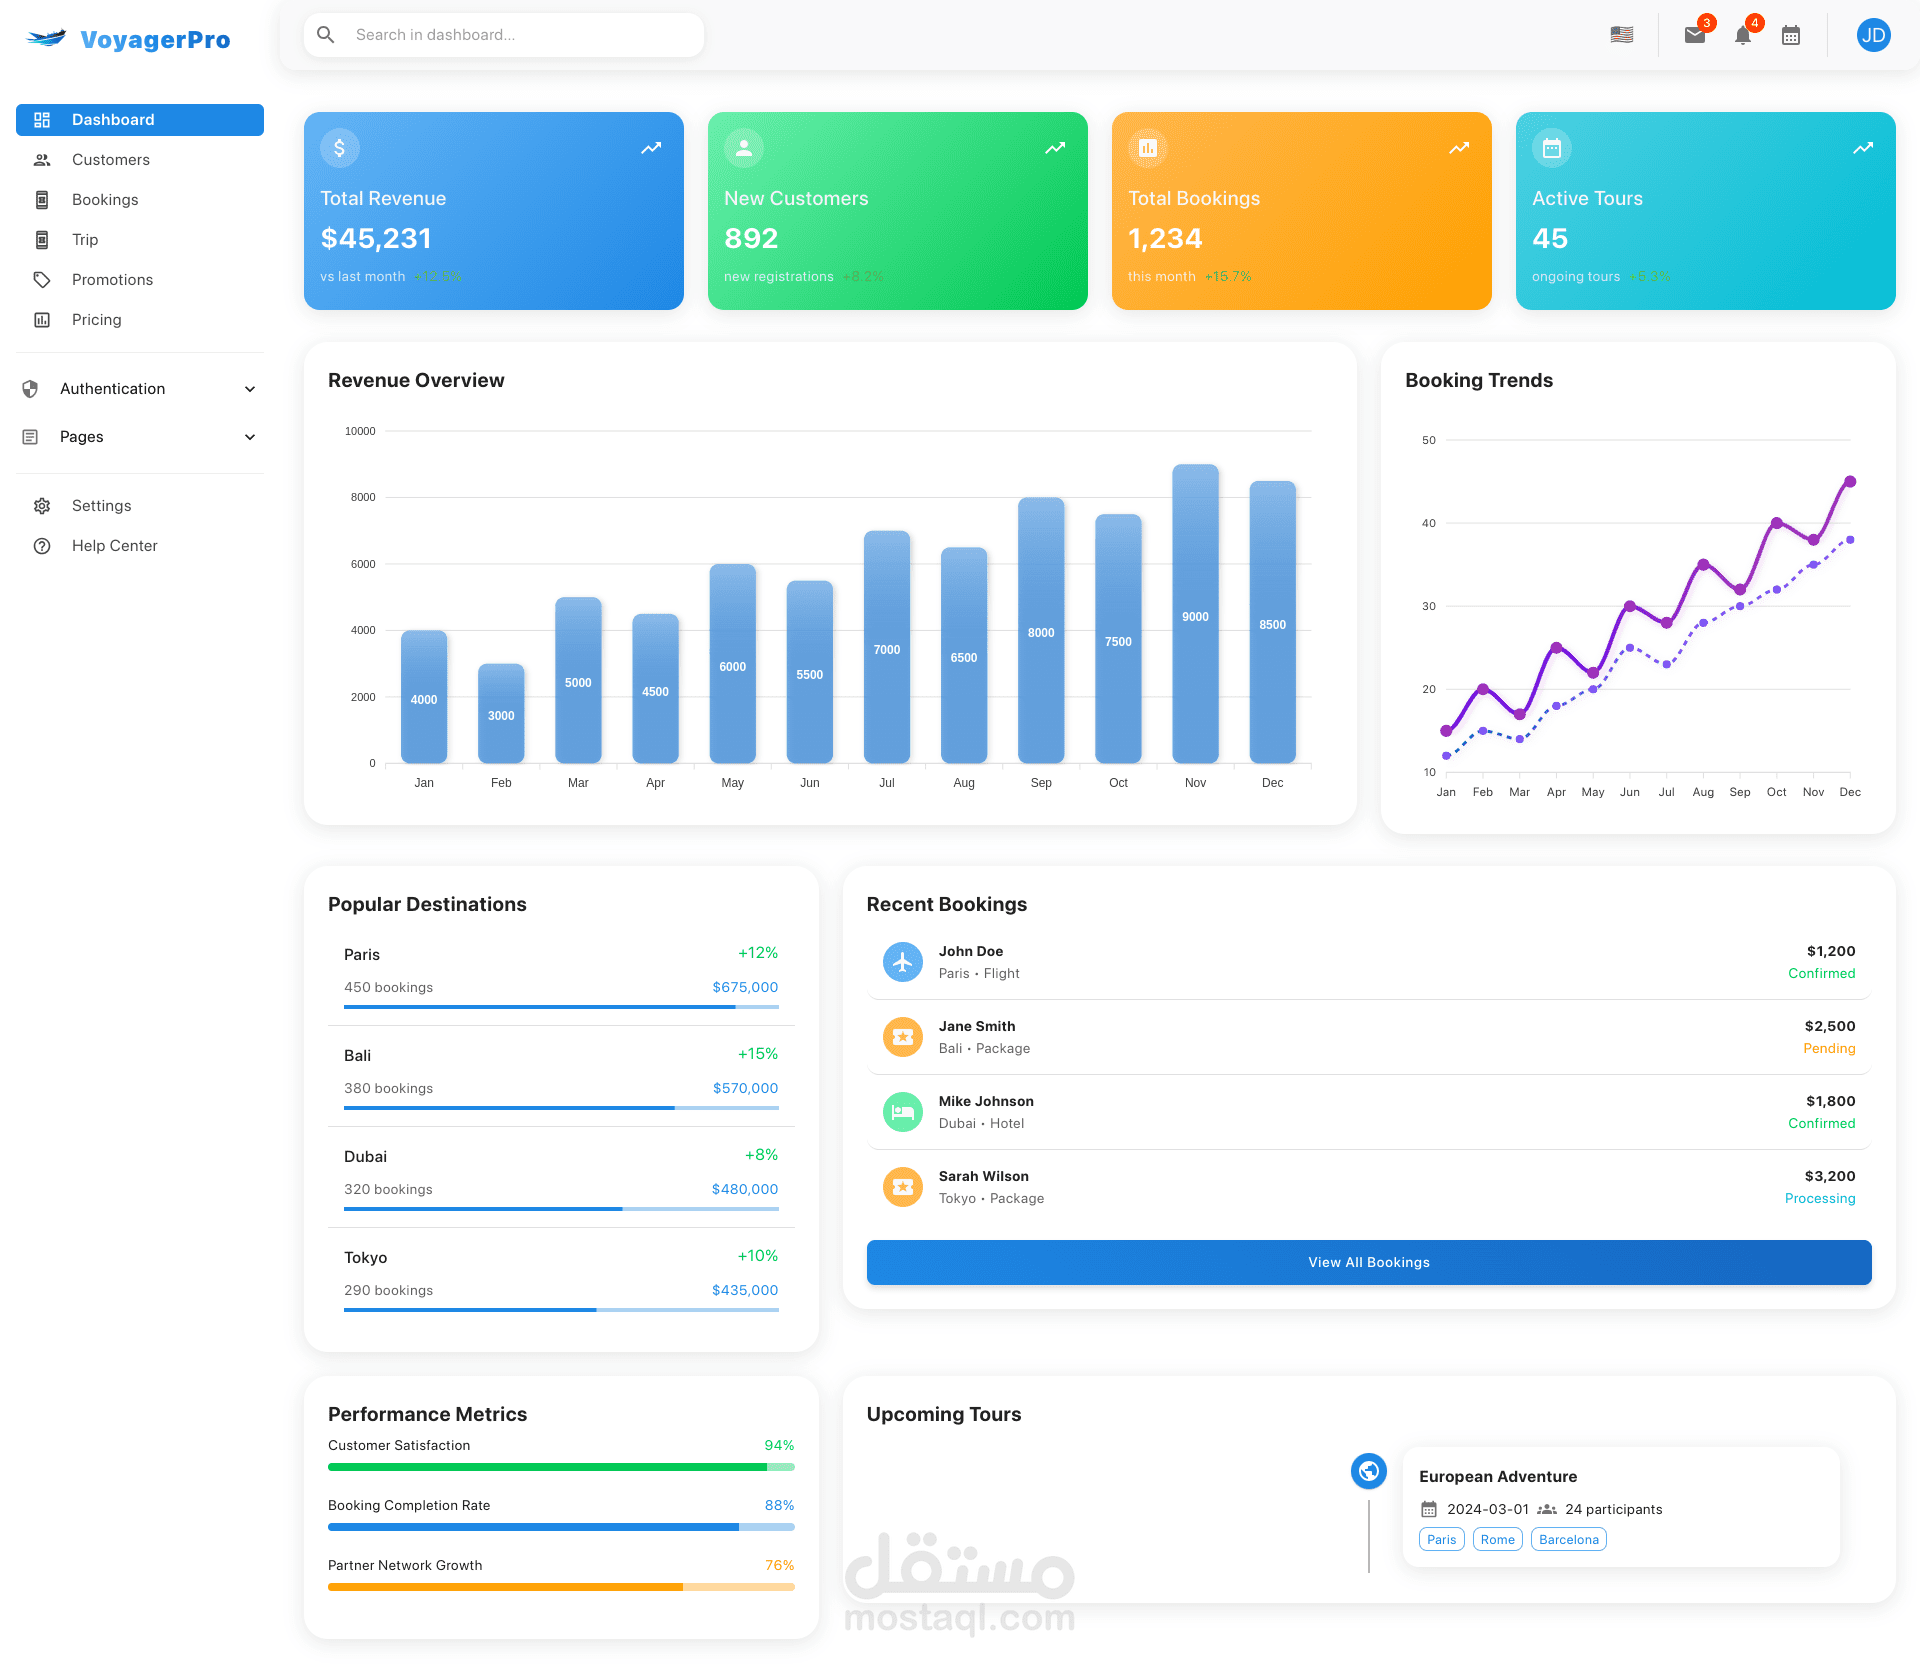
Task: Click trend arrow on Active Tours card
Action: pyautogui.click(x=1863, y=148)
